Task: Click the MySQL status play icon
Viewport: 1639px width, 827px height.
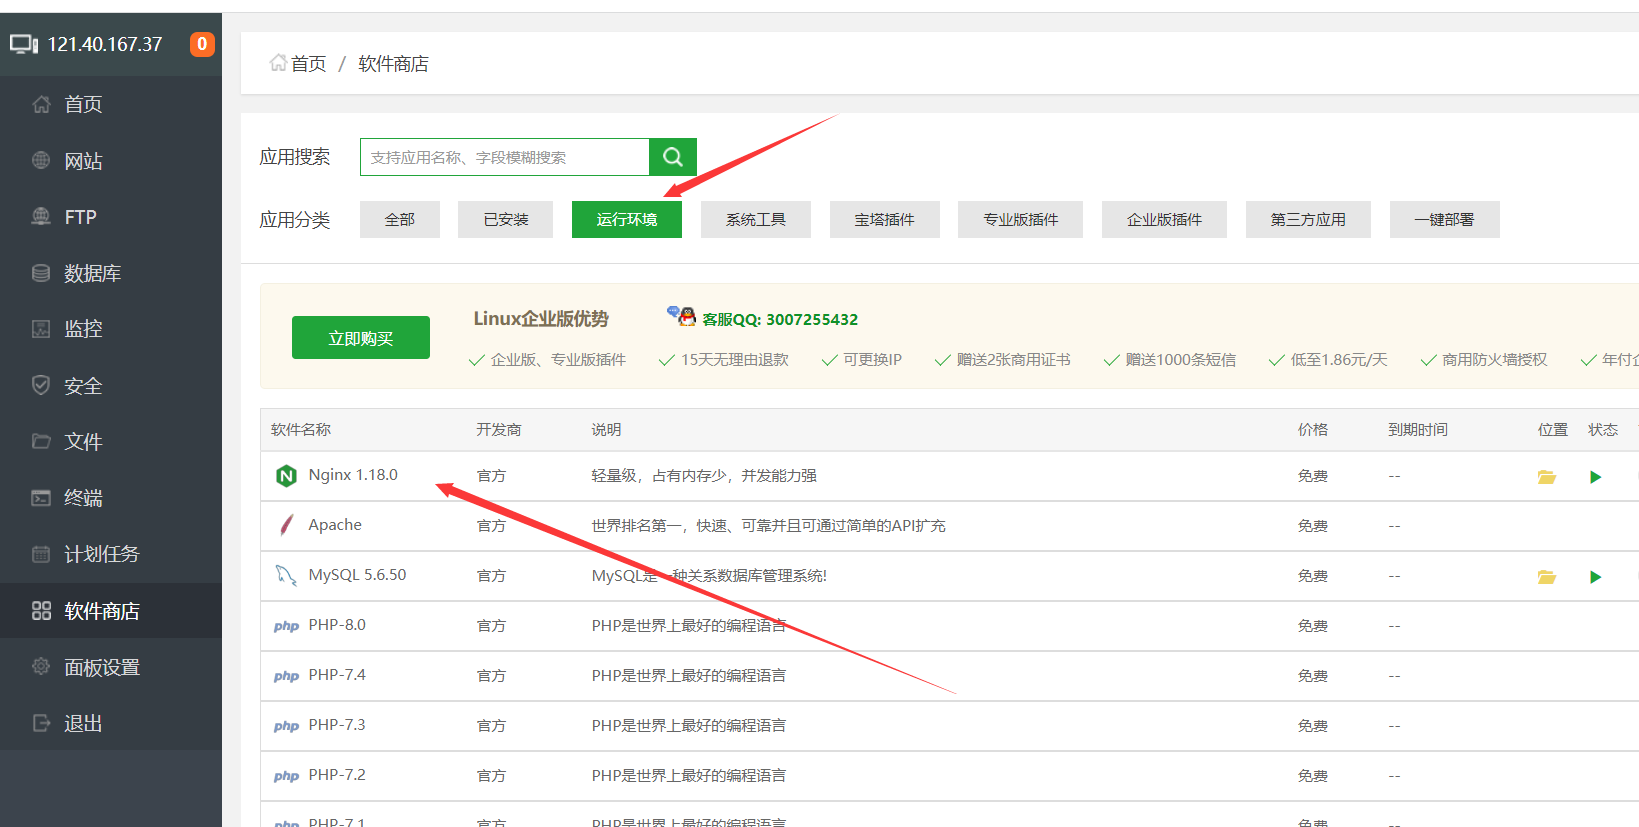Action: [x=1596, y=577]
